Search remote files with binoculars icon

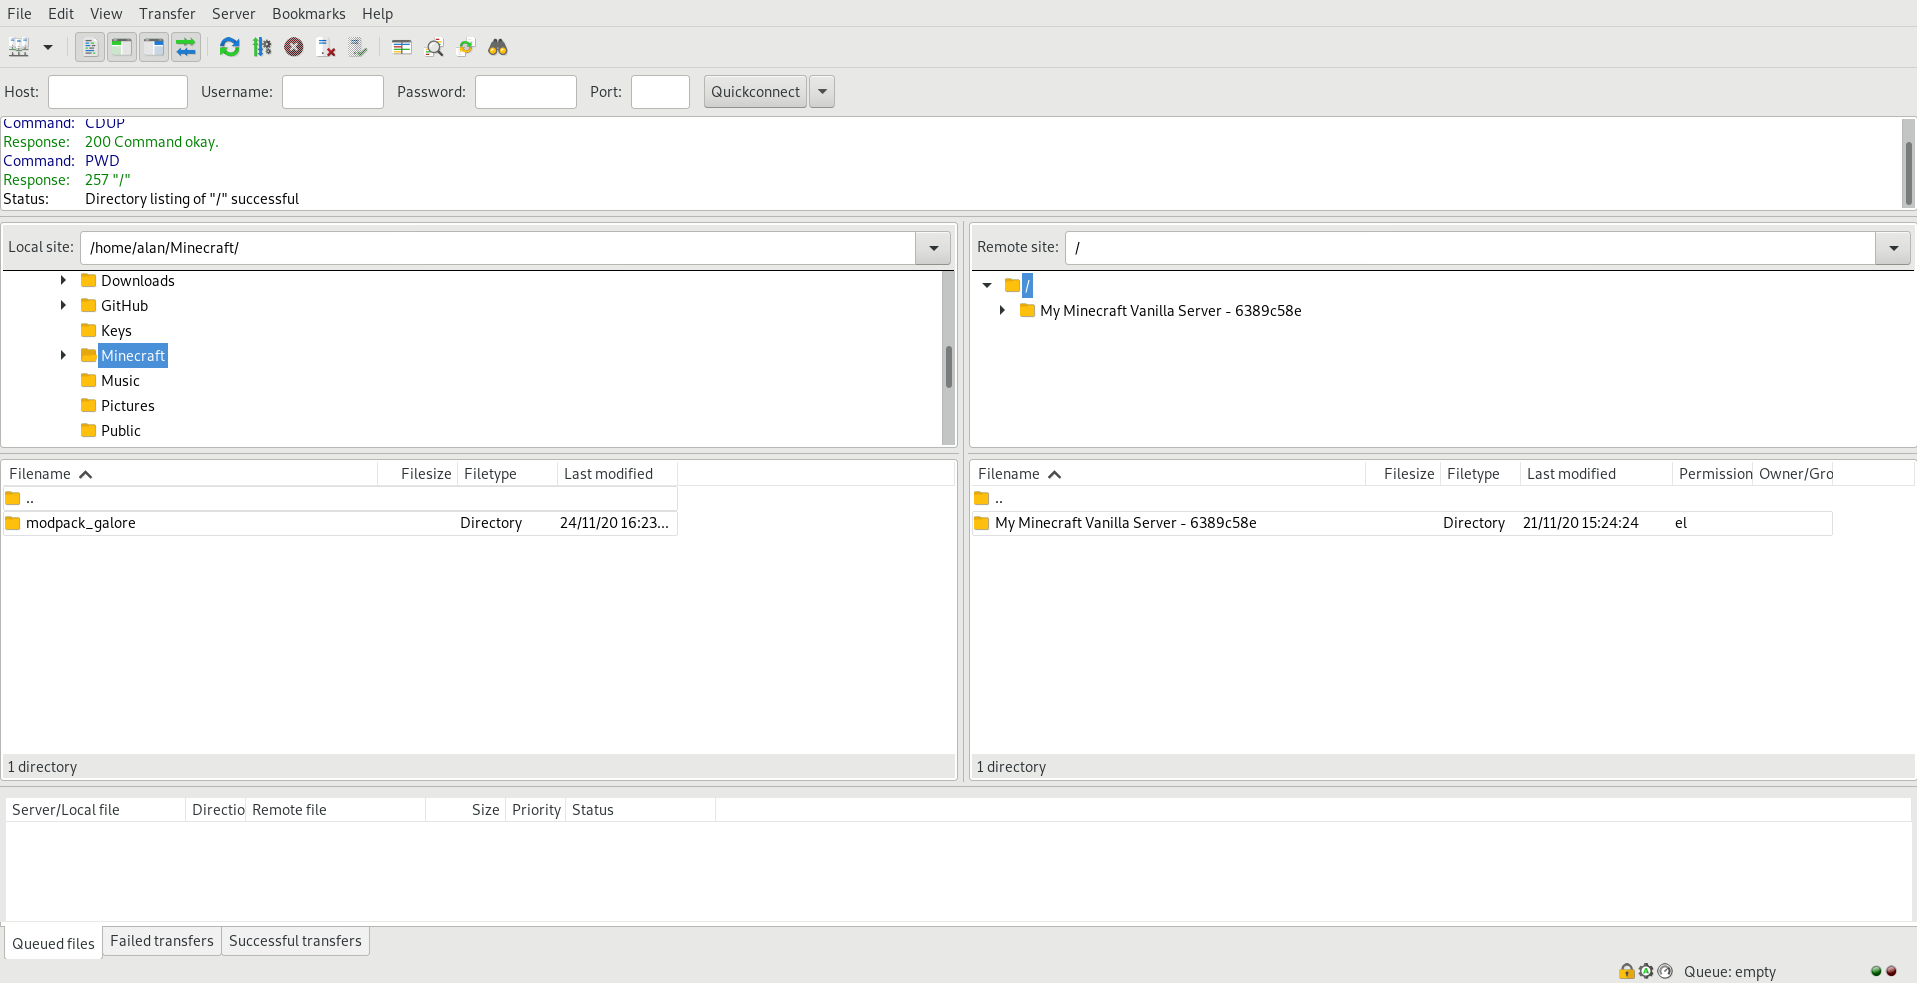pos(498,47)
